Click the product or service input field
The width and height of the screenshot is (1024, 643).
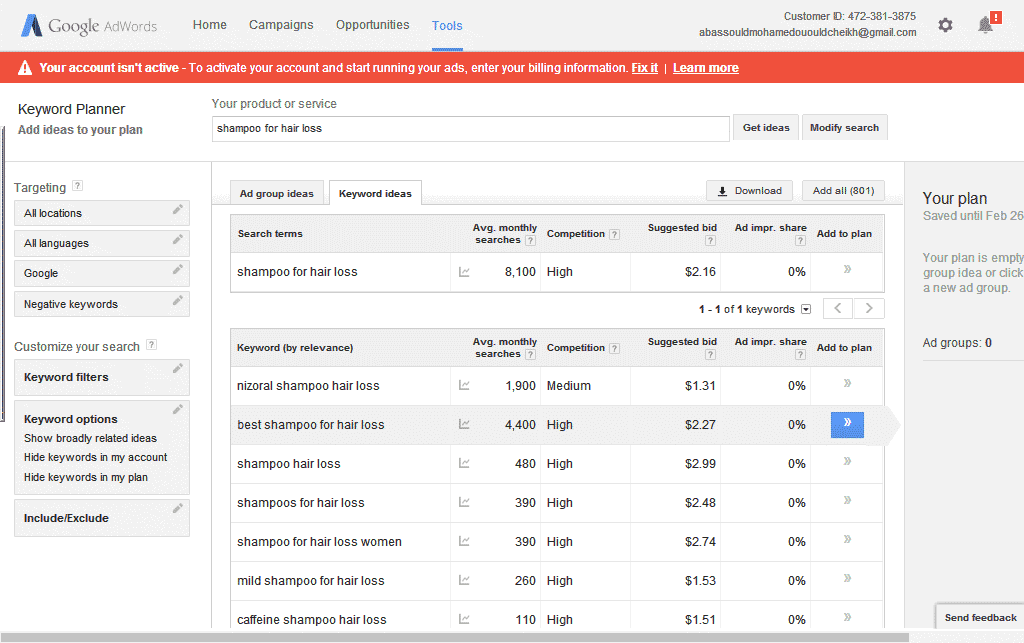470,129
